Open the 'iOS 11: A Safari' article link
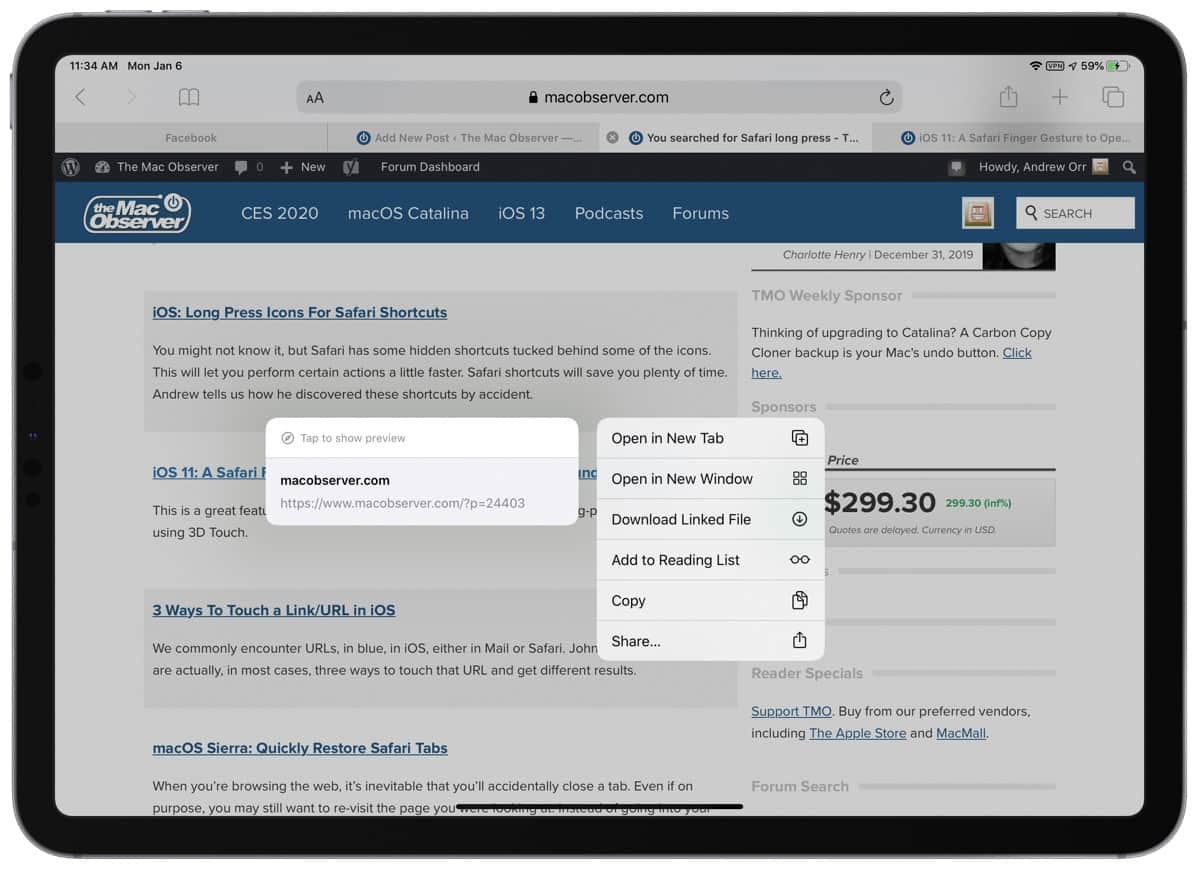The height and width of the screenshot is (871, 1200). click(x=209, y=472)
